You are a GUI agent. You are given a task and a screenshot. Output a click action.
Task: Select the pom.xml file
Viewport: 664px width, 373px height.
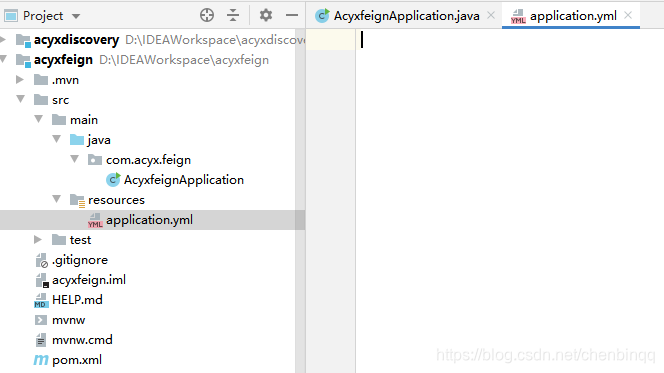pyautogui.click(x=77, y=360)
